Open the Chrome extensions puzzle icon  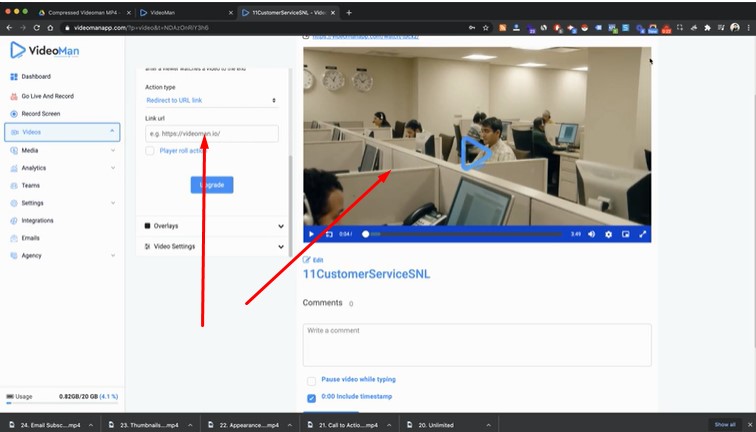(707, 28)
